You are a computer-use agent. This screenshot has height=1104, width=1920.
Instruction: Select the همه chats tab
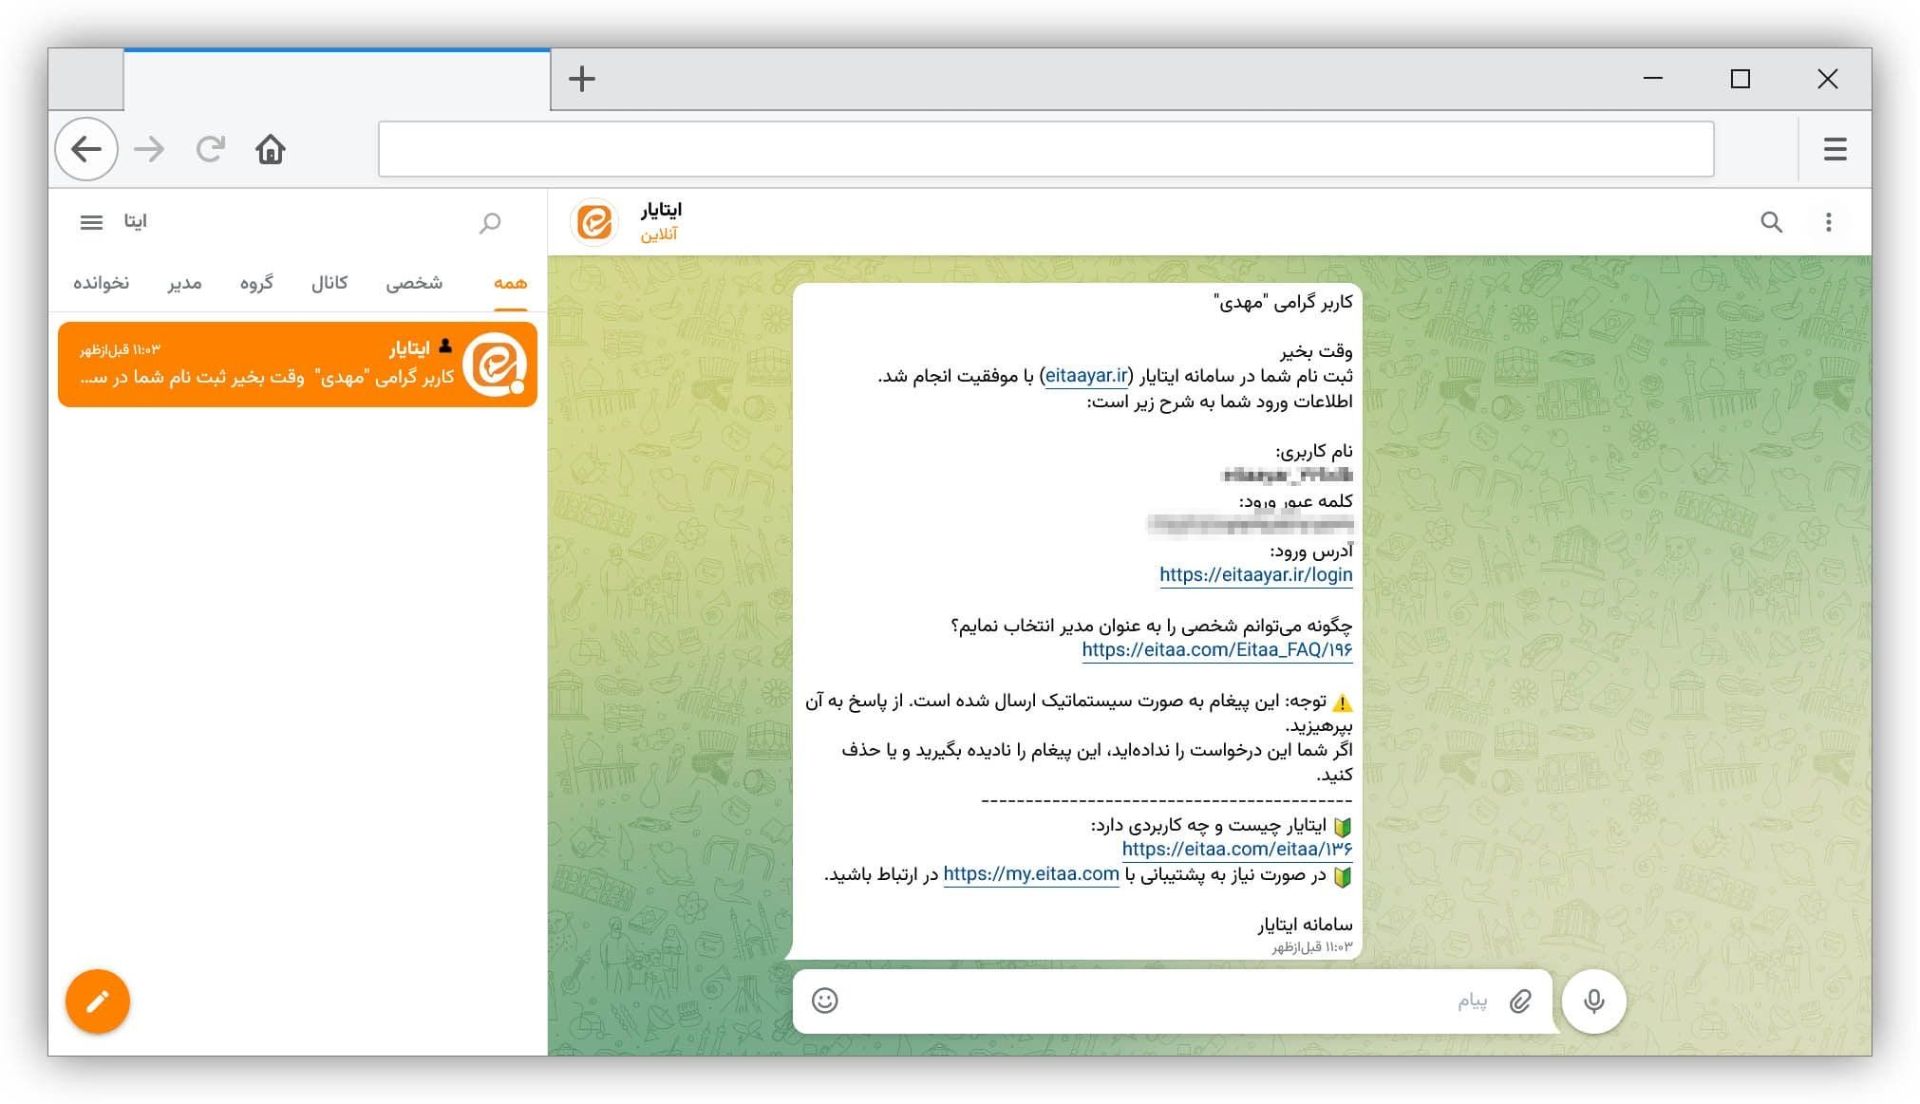point(510,283)
